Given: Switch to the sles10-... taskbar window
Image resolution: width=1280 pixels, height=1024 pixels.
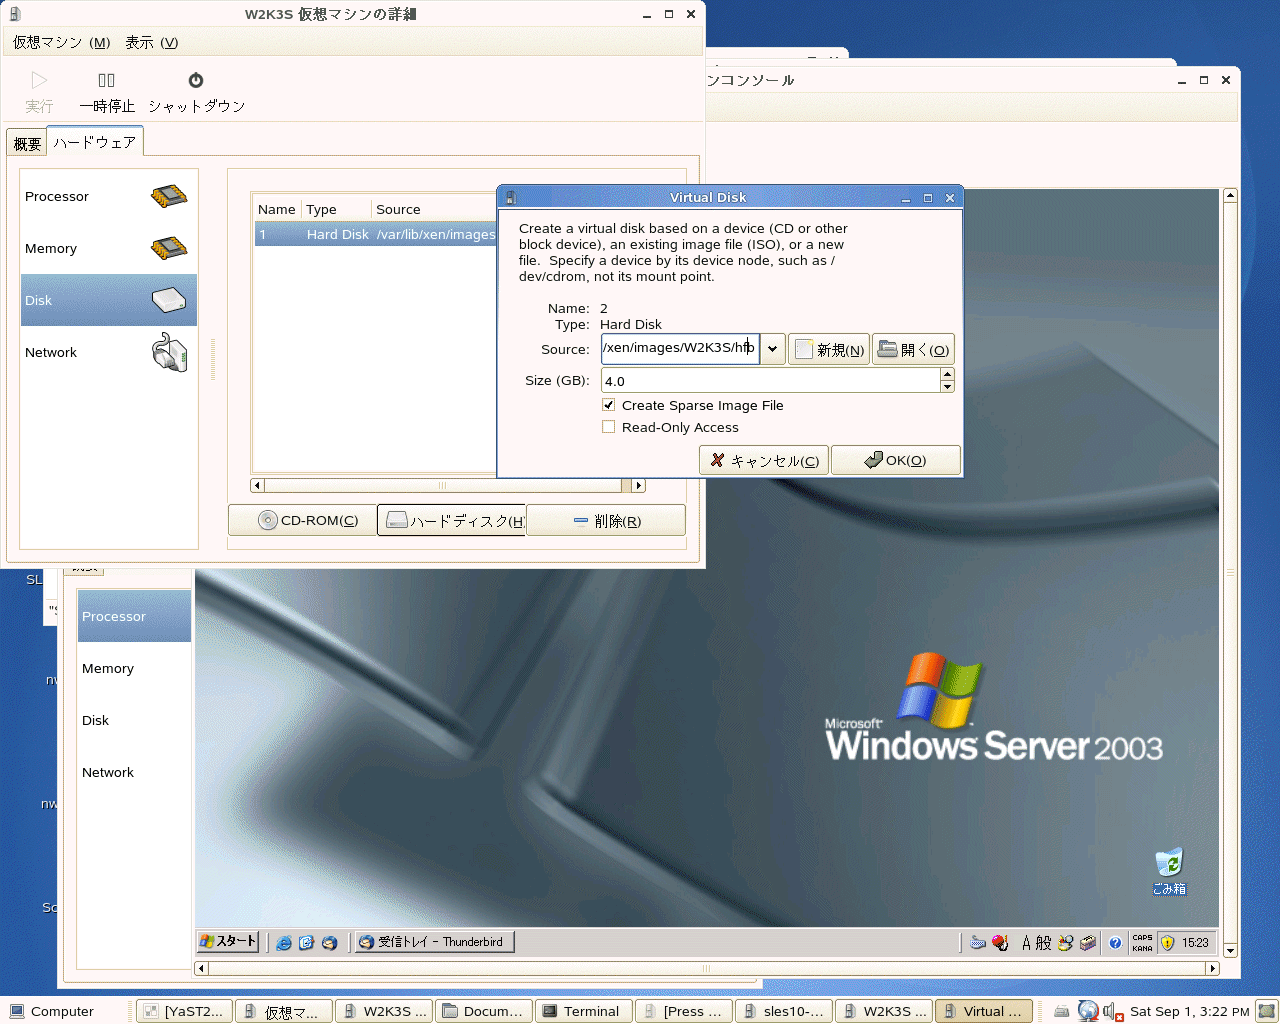Looking at the screenshot, I should click(x=784, y=1011).
